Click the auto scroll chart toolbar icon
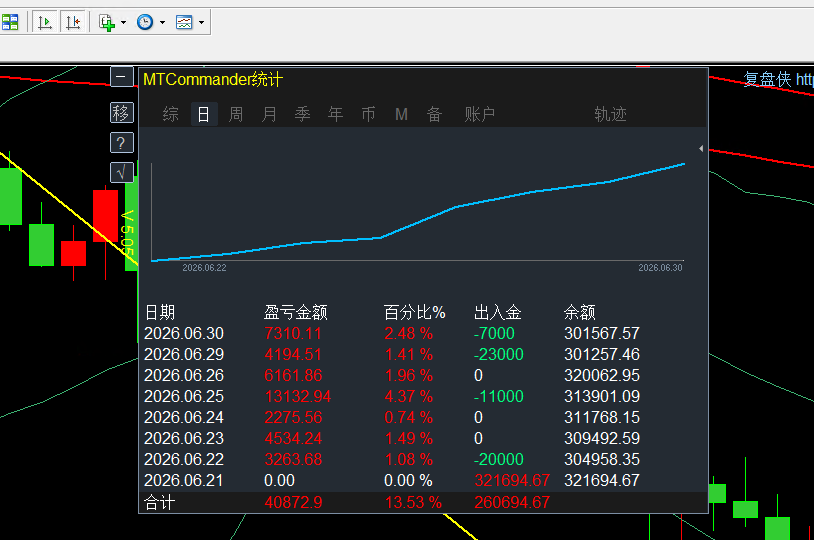 [x=45, y=22]
